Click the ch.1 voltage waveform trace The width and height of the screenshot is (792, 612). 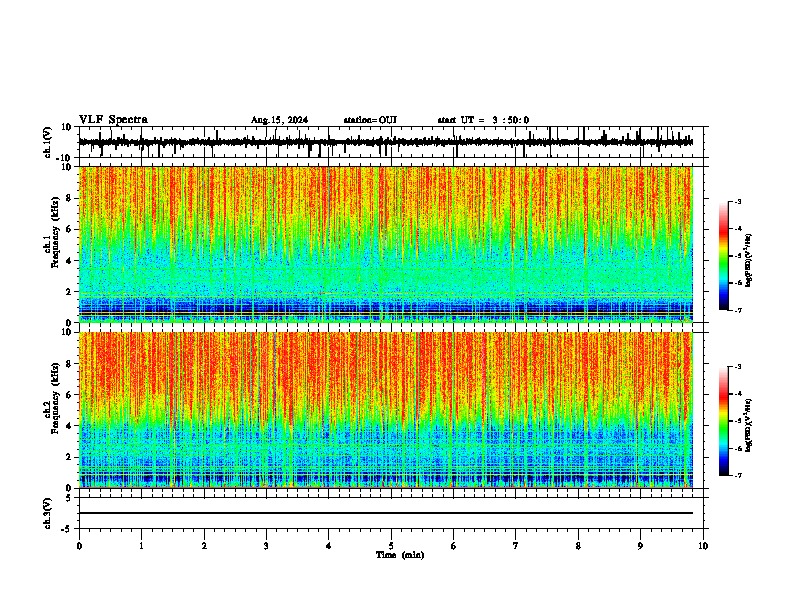tap(385, 142)
